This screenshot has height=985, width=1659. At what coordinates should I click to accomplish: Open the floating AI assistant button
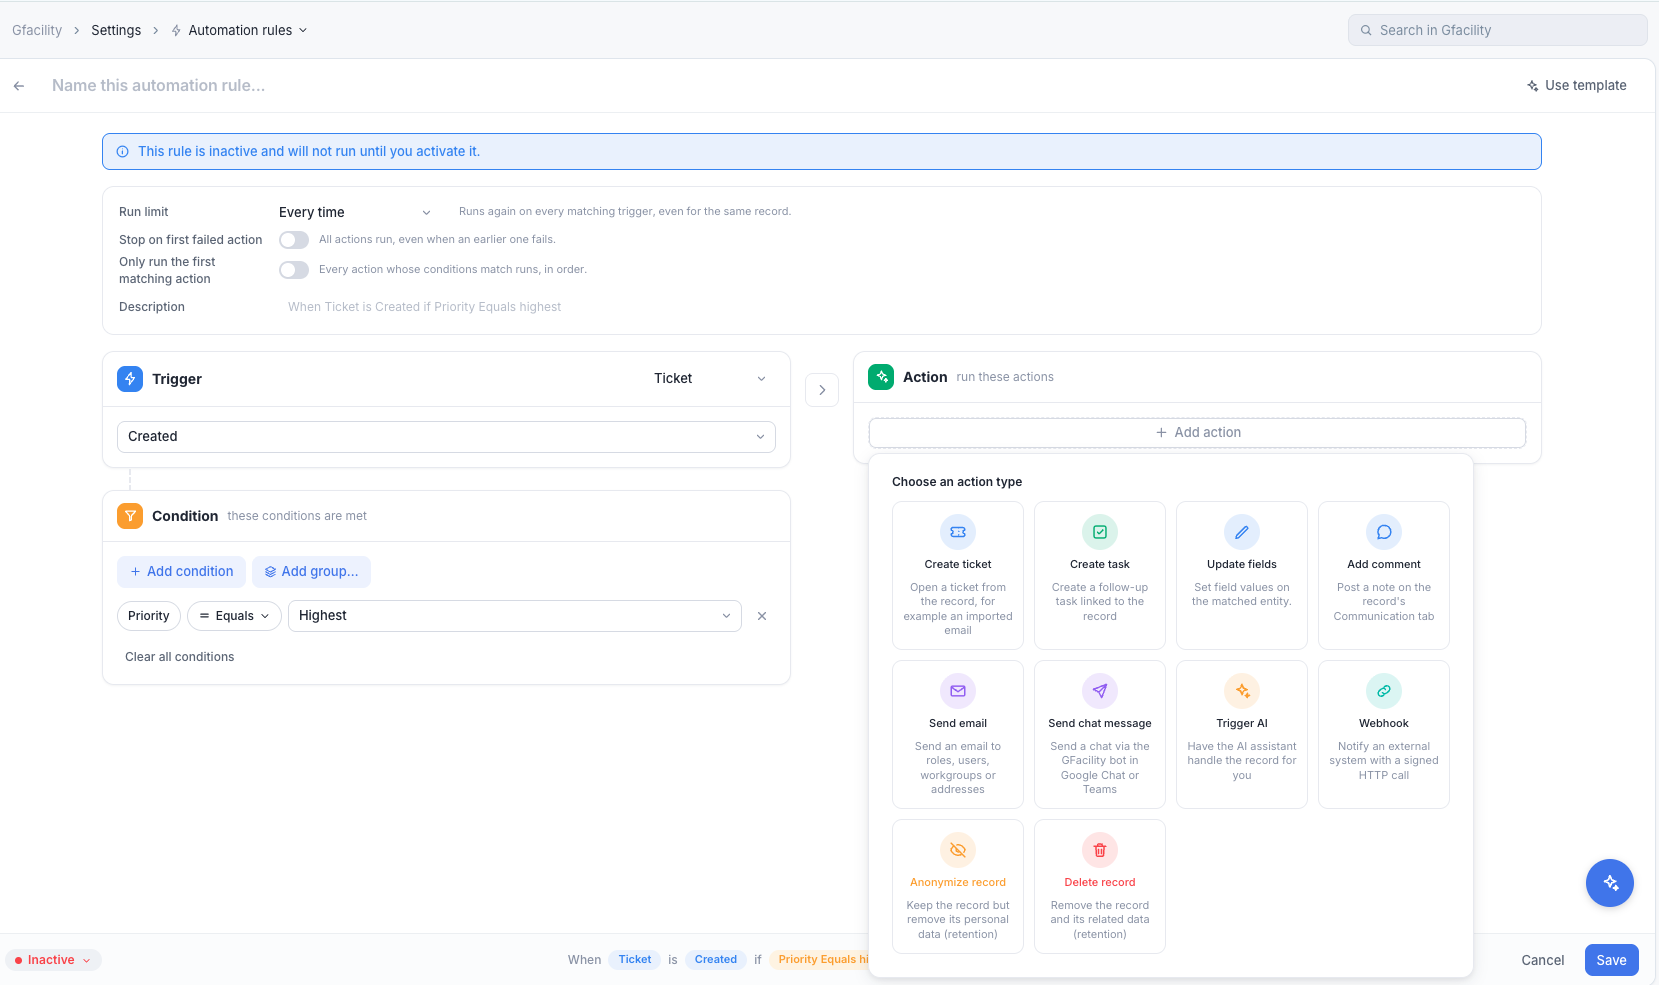1610,883
